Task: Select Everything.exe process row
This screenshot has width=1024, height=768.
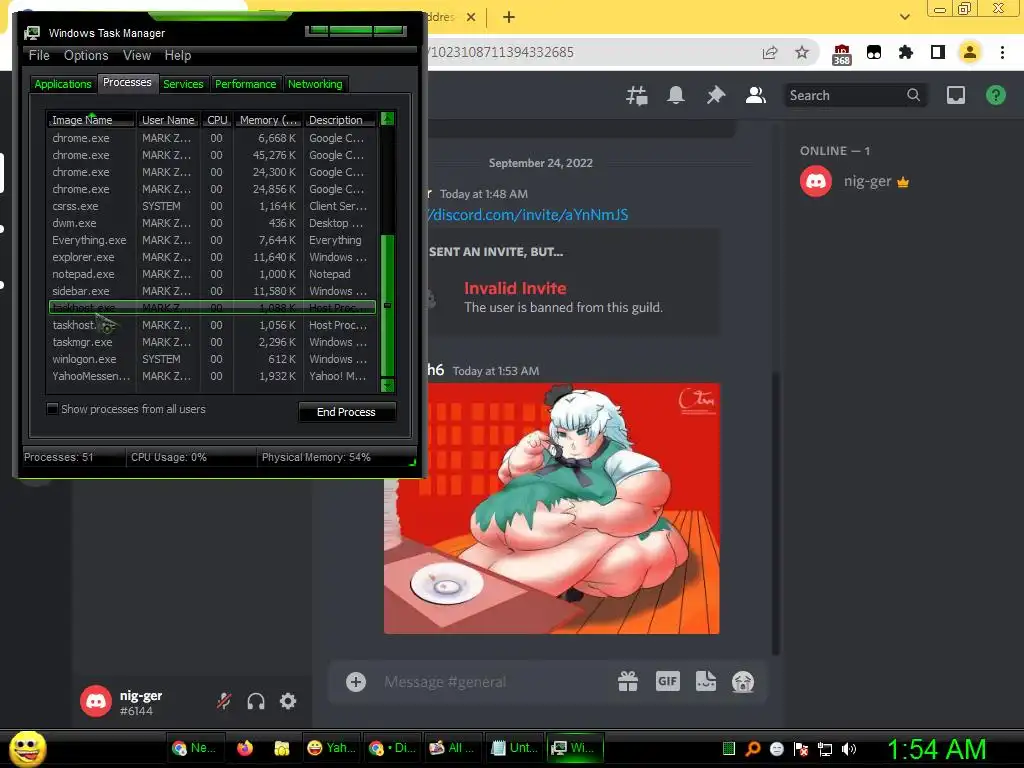Action: pyautogui.click(x=212, y=240)
